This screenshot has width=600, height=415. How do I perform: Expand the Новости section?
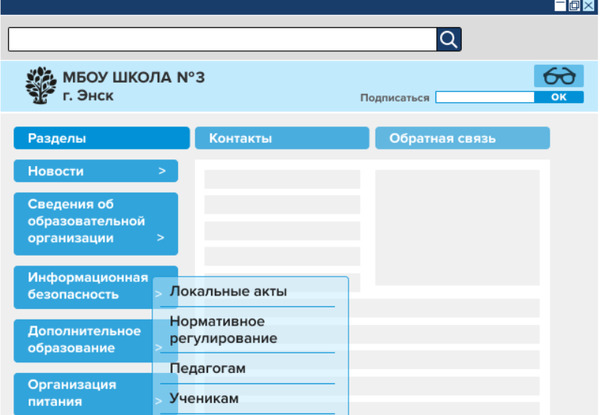point(95,171)
